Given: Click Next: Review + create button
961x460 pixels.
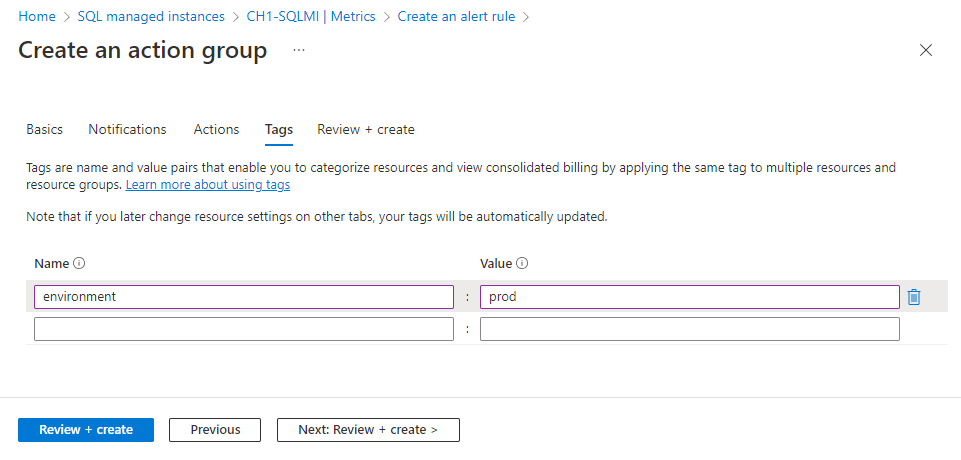Looking at the screenshot, I should pyautogui.click(x=368, y=430).
